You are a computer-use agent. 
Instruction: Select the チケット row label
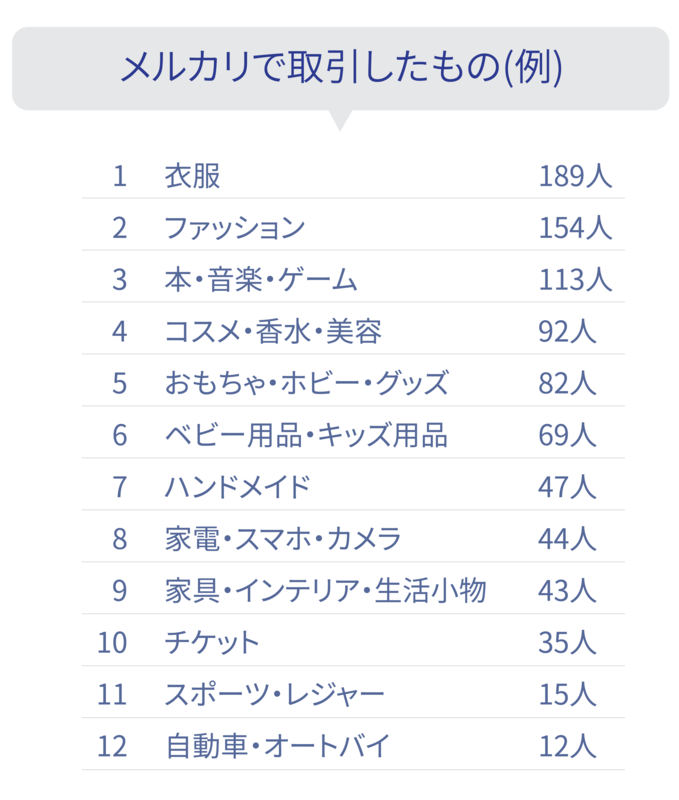(212, 642)
